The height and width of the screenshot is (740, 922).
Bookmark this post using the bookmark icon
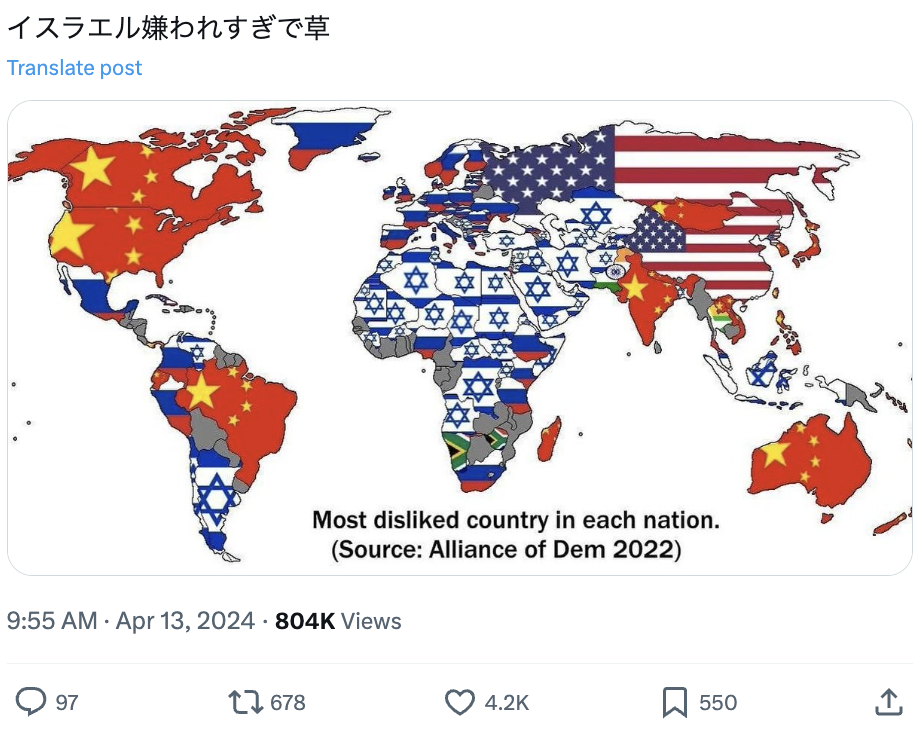click(x=674, y=702)
